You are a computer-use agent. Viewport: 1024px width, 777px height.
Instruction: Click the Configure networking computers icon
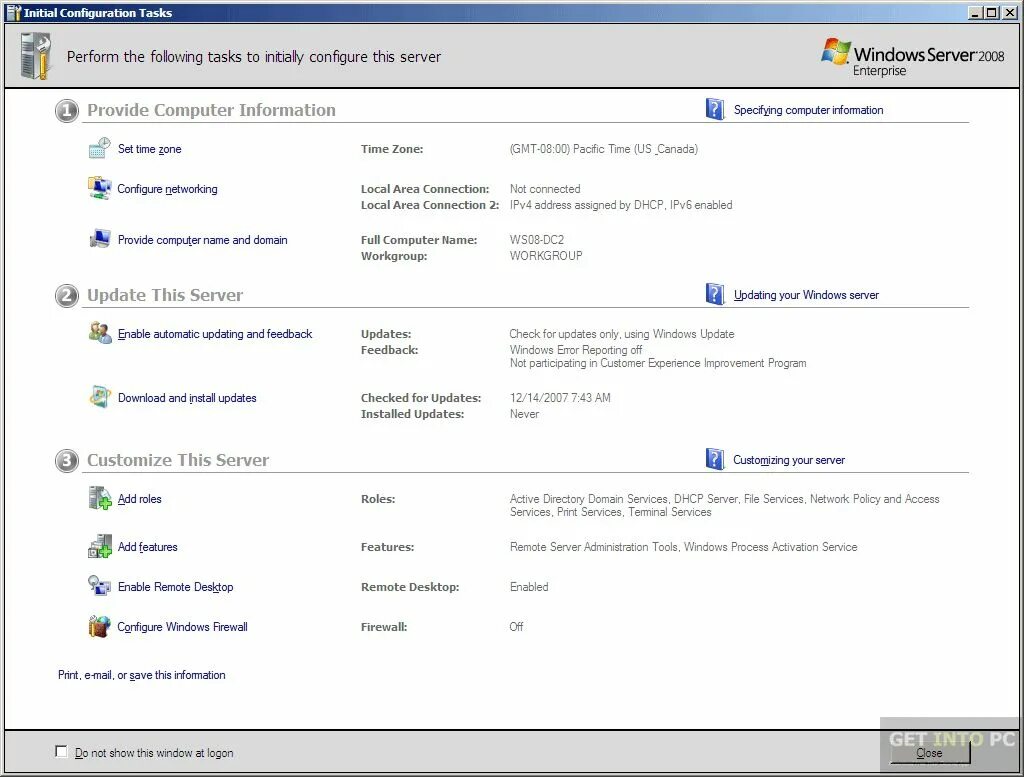100,188
